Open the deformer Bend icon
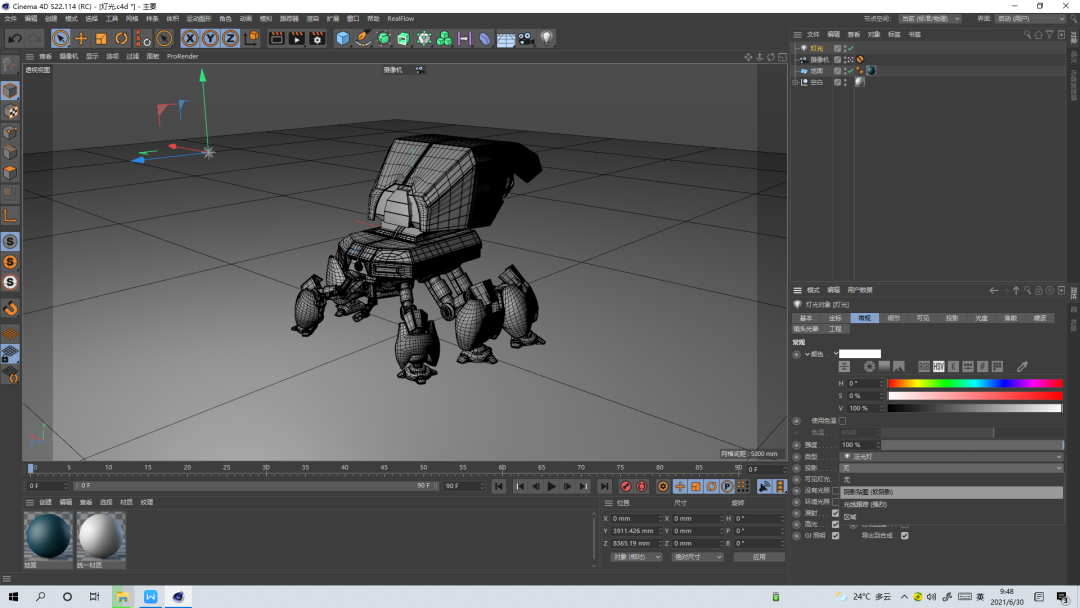The height and width of the screenshot is (608, 1080). (485, 39)
